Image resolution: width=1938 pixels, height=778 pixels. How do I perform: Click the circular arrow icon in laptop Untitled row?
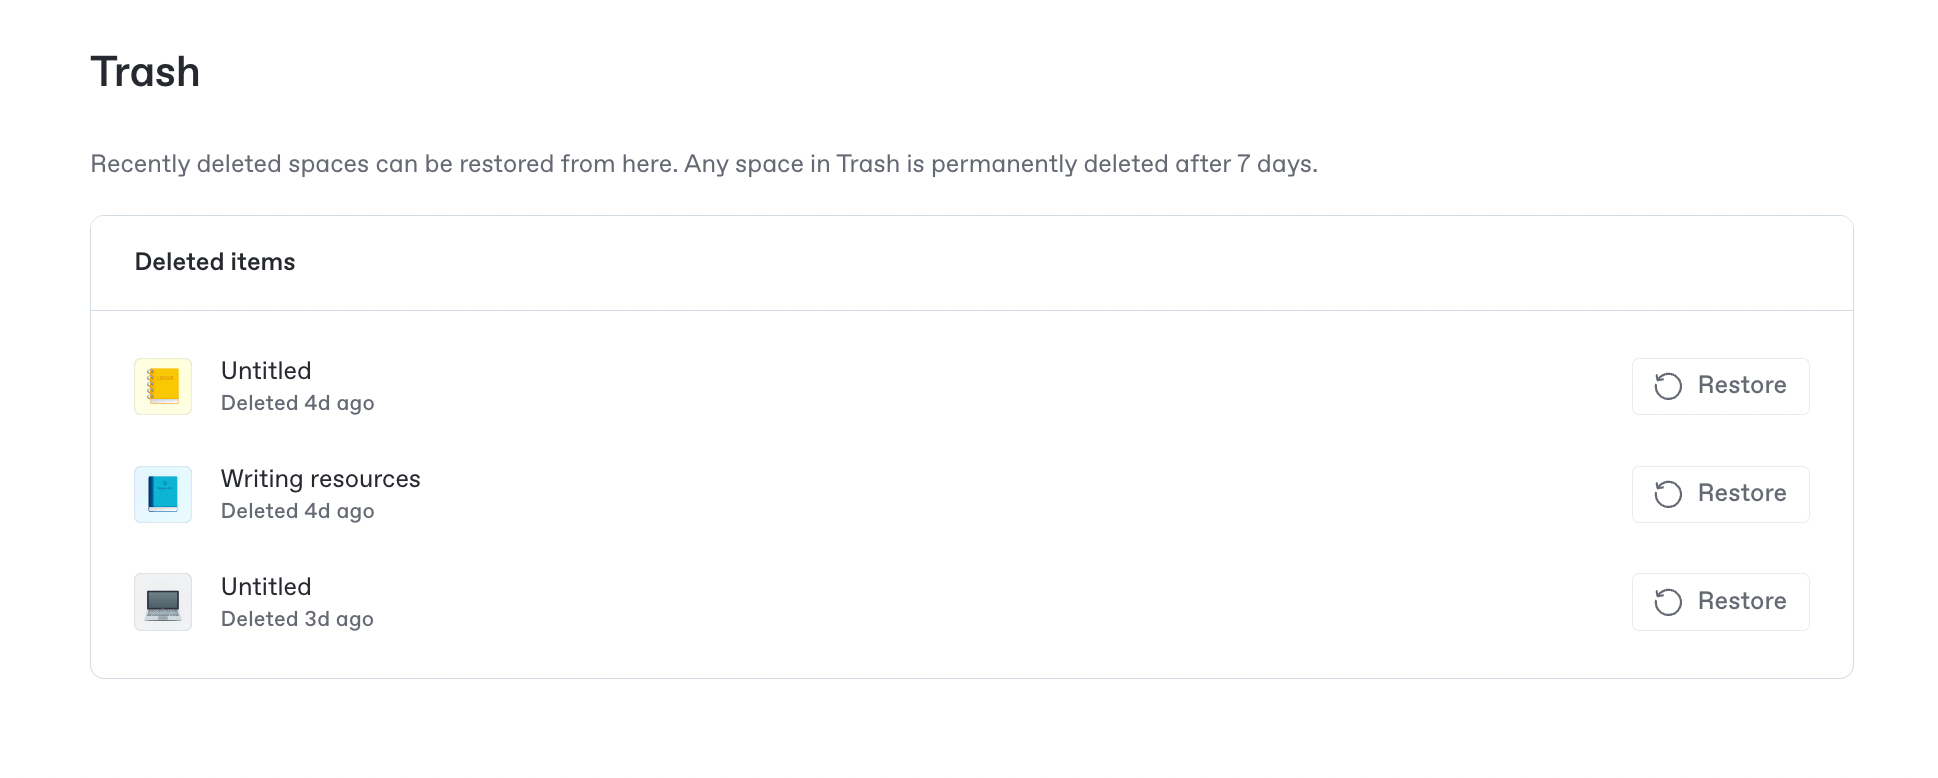pyautogui.click(x=1668, y=602)
